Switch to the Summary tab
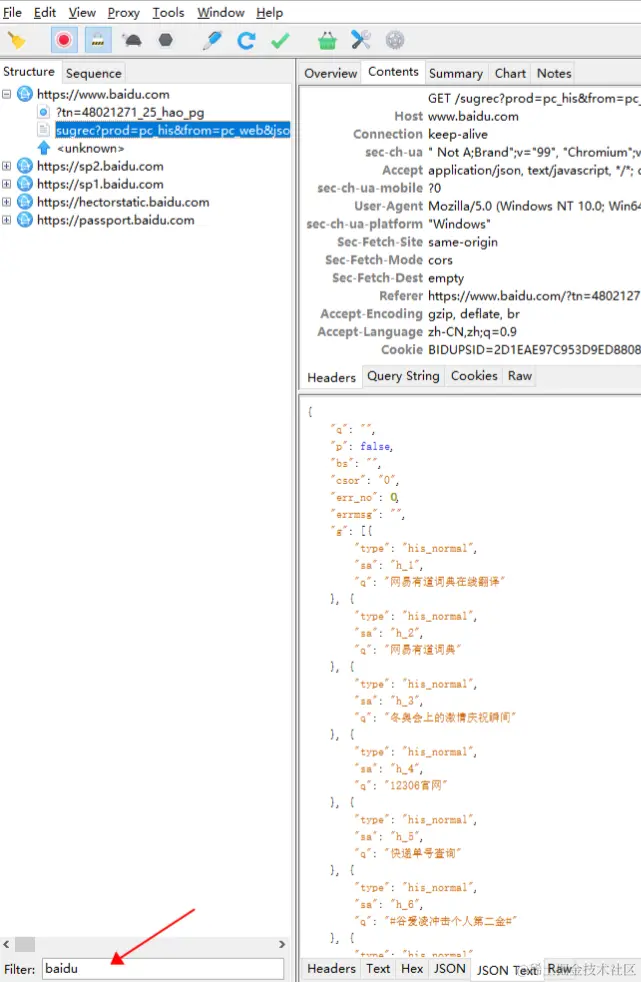Image resolution: width=641 pixels, height=982 pixels. [x=456, y=73]
